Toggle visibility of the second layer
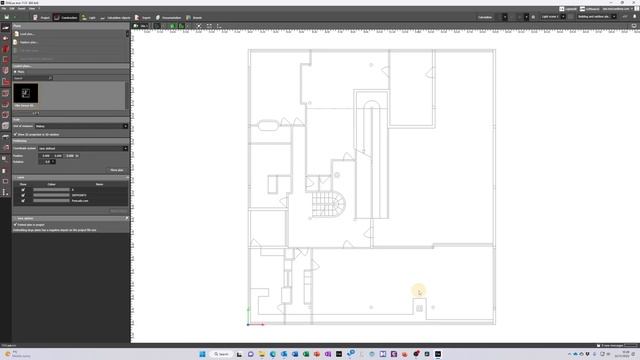The width and height of the screenshot is (640, 360). [x=23, y=195]
